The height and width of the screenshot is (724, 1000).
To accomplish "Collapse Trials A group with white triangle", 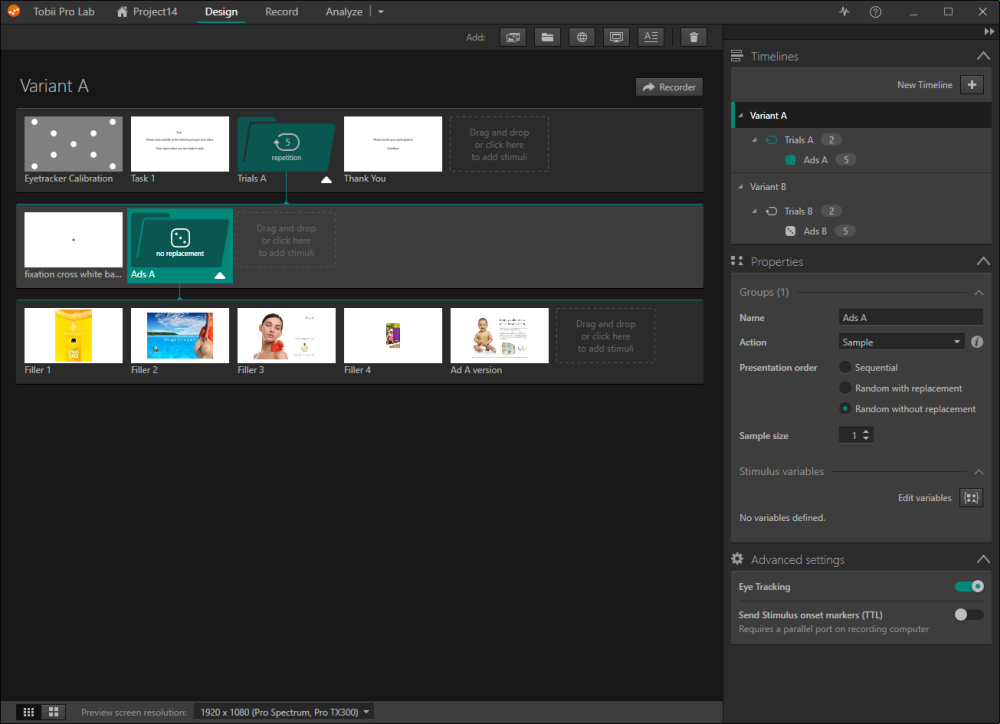I will tap(327, 180).
